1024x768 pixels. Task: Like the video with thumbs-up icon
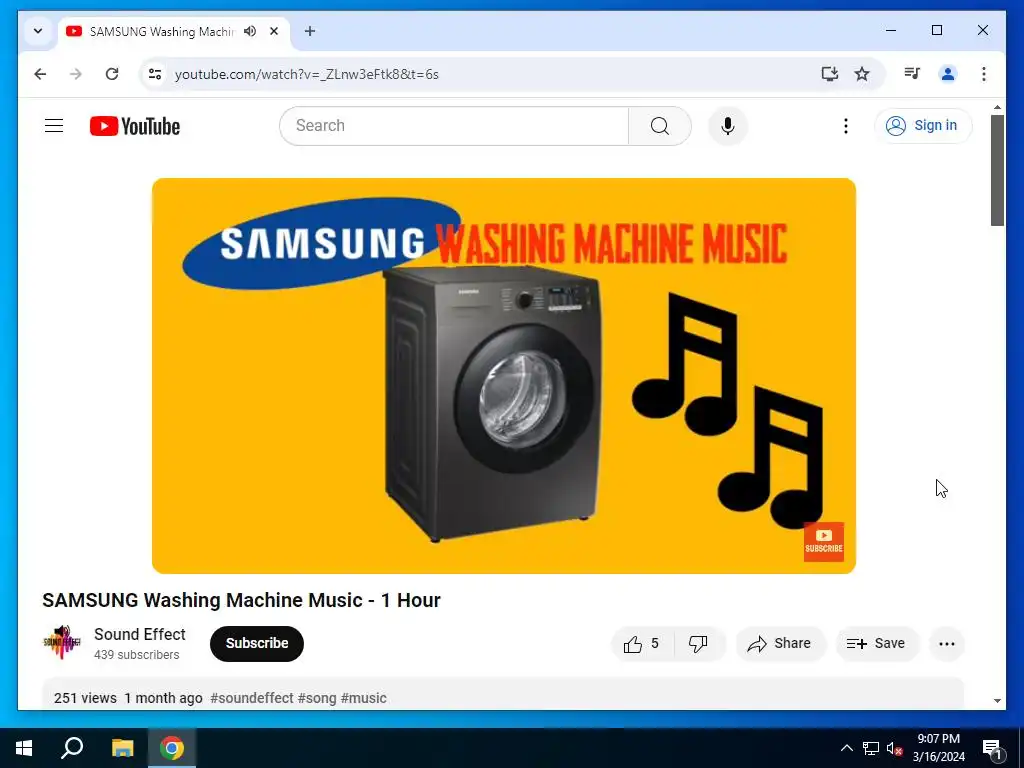tap(641, 644)
